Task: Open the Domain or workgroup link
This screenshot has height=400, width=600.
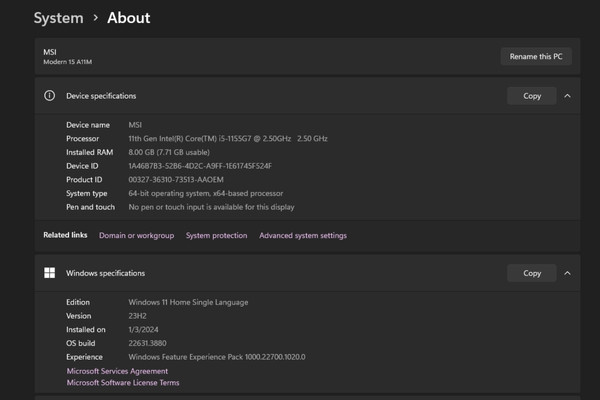Action: pos(137,235)
